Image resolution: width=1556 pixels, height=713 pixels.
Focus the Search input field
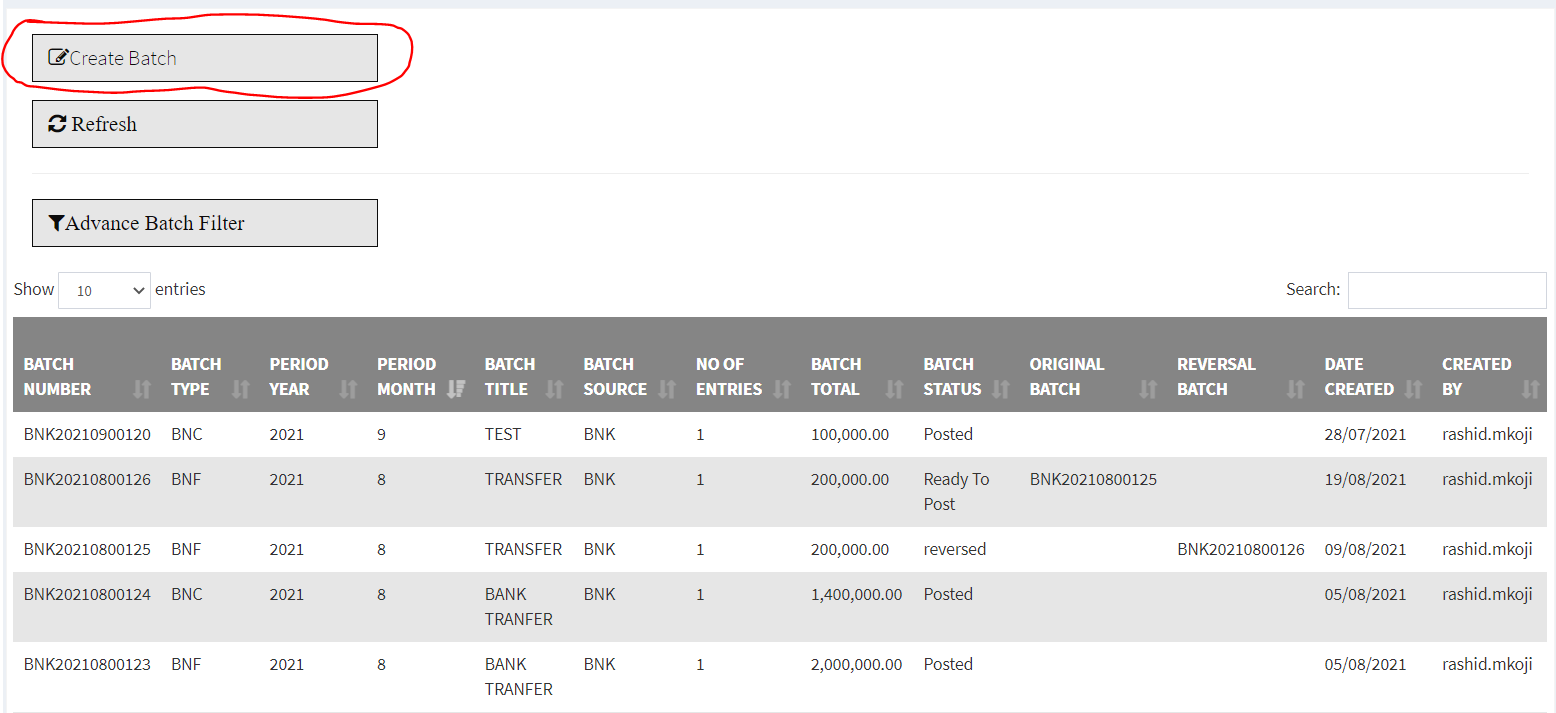[x=1446, y=290]
